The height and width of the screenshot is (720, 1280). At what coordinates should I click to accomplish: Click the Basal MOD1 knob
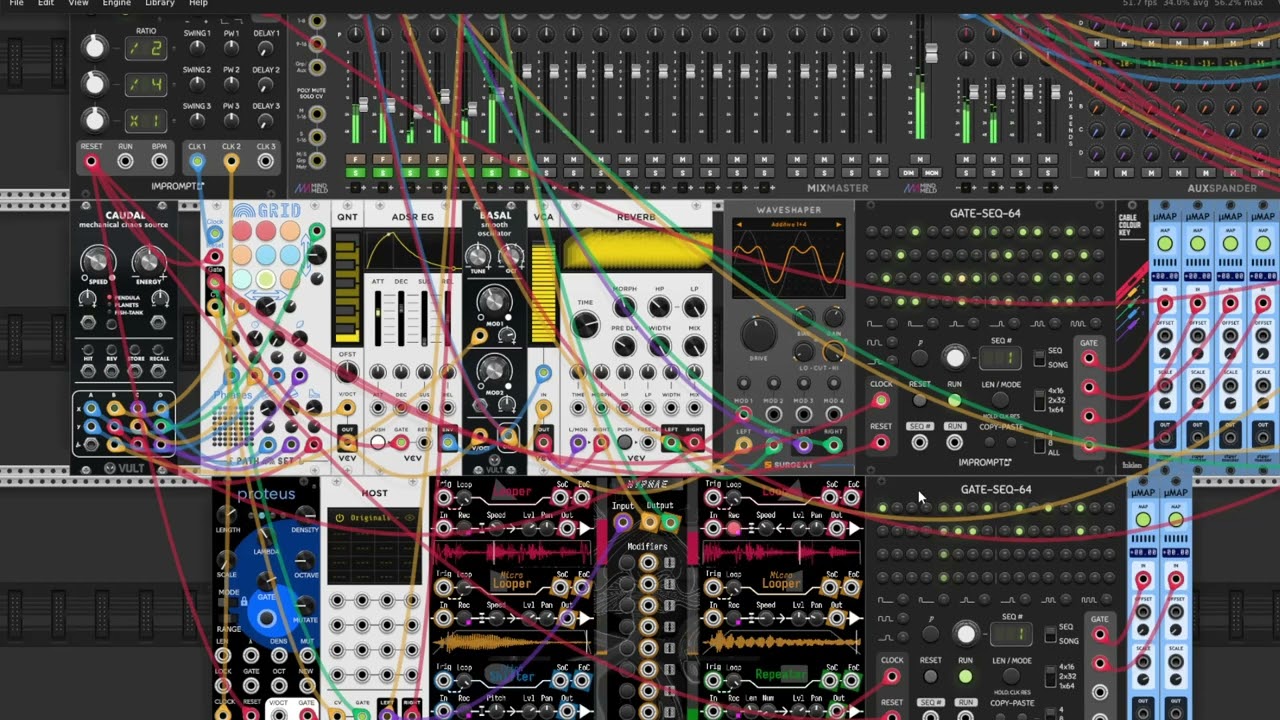494,301
